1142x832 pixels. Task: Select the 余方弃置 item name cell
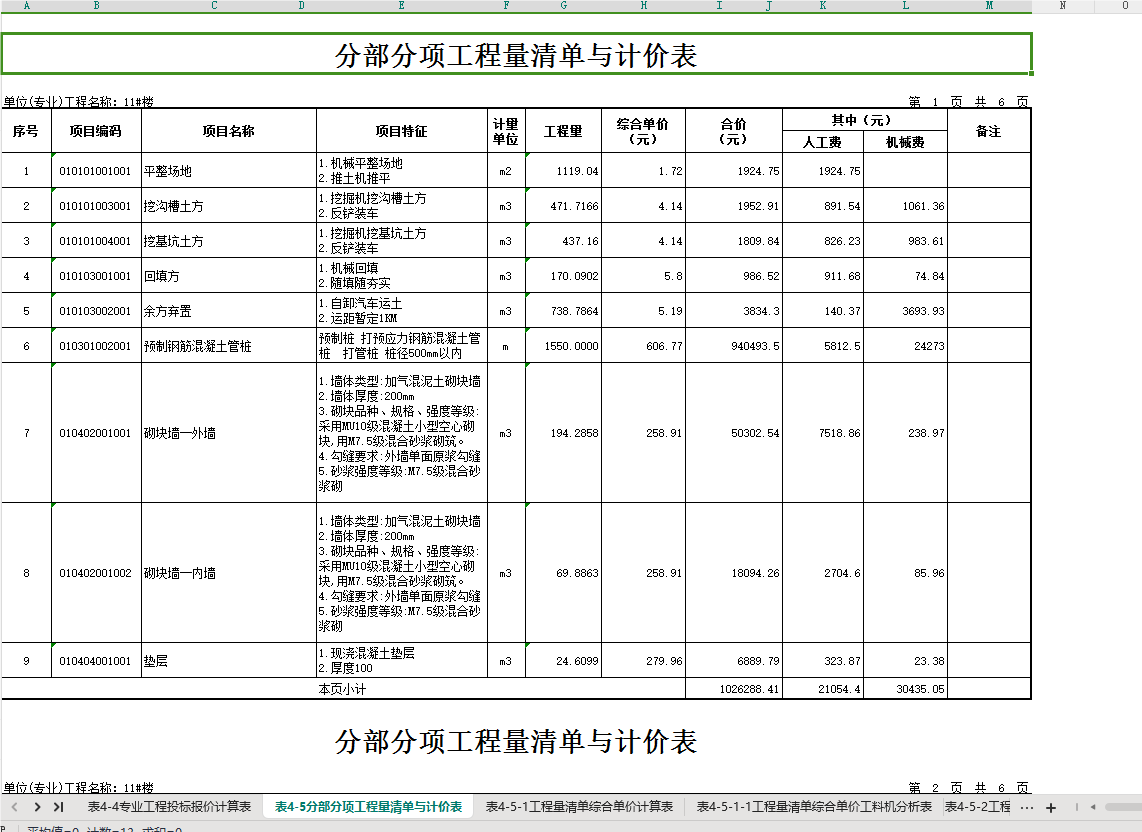229,311
